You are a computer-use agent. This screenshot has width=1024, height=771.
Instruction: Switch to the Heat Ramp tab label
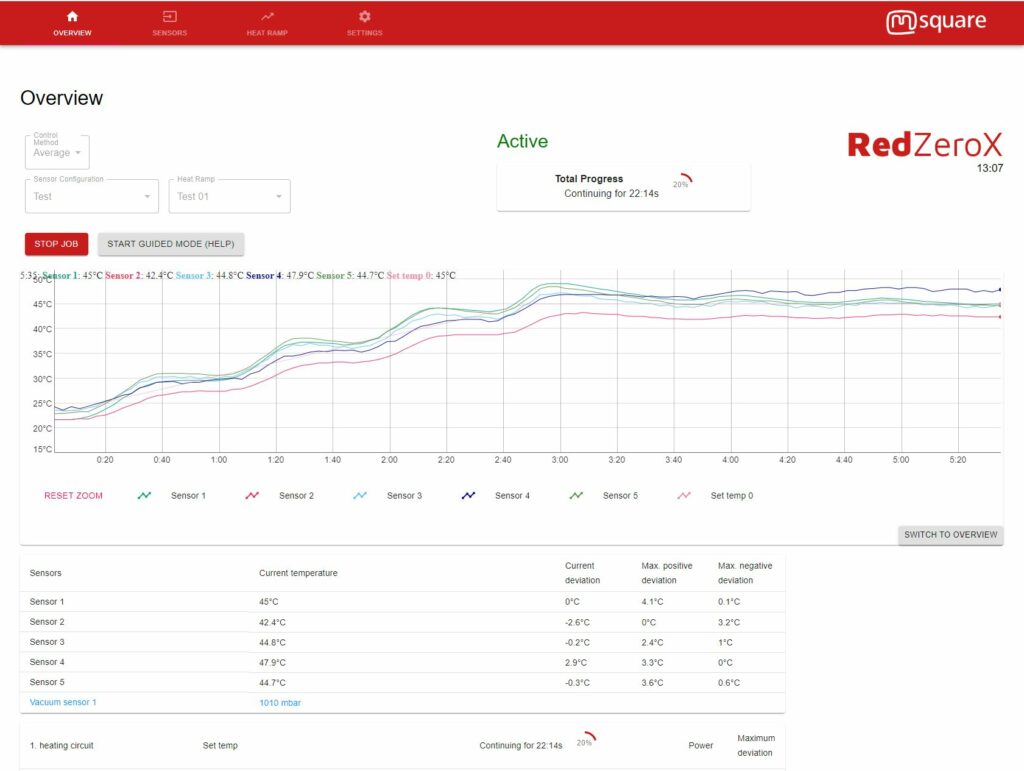pos(267,33)
